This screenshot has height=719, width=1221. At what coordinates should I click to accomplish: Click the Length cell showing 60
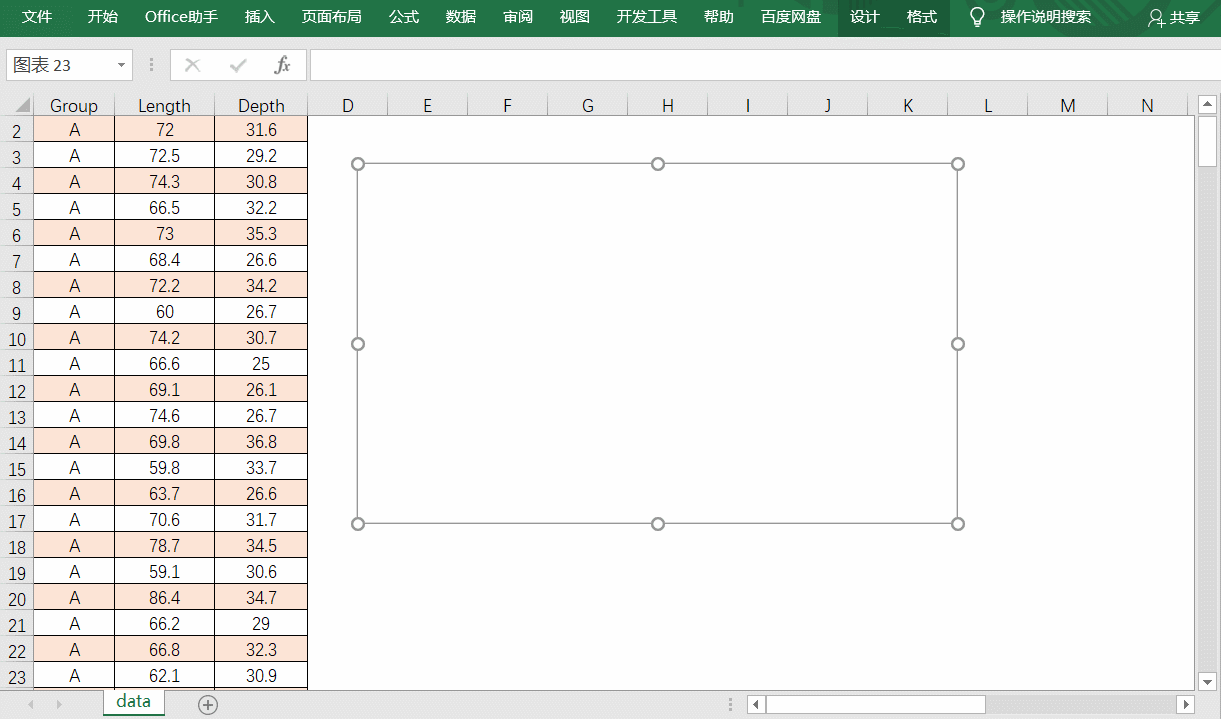[x=165, y=312]
